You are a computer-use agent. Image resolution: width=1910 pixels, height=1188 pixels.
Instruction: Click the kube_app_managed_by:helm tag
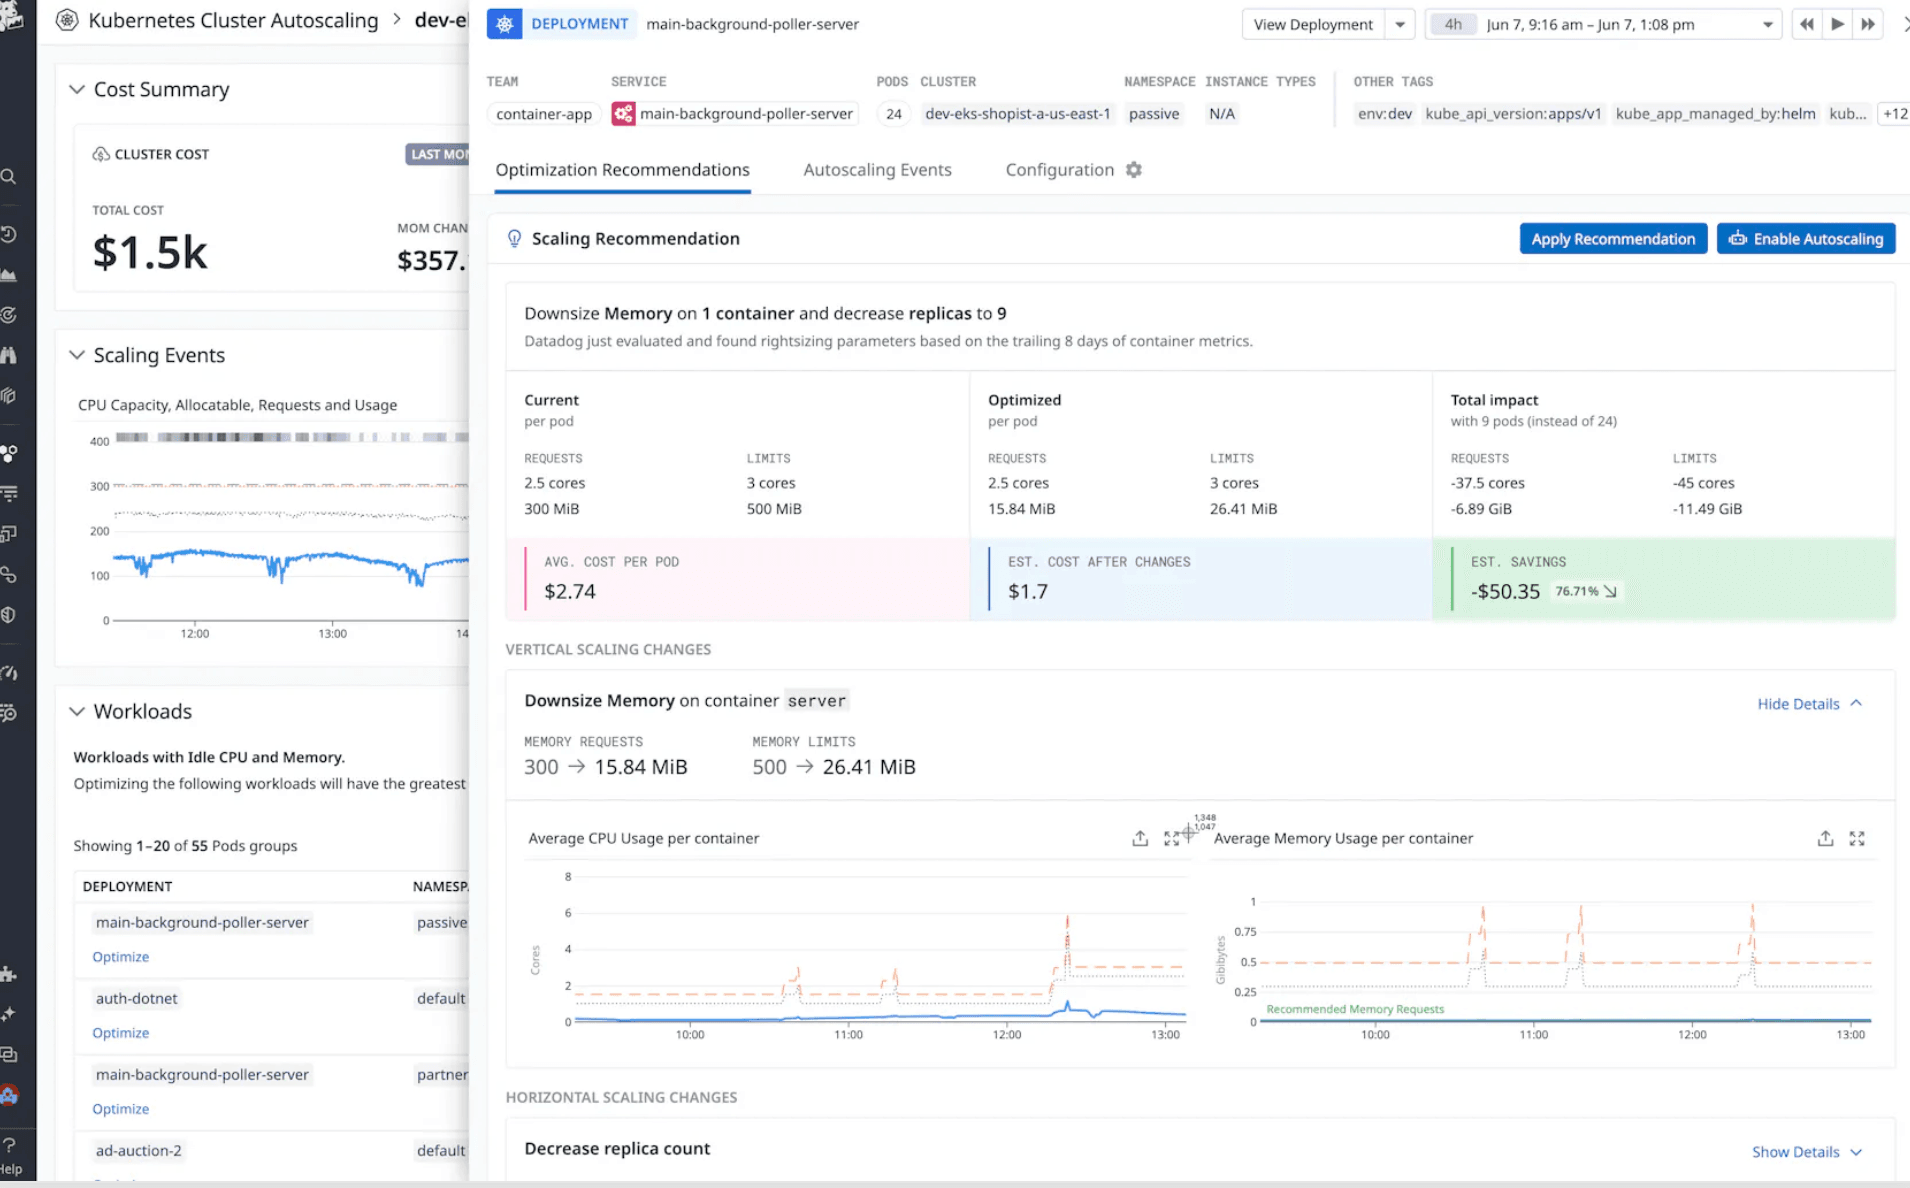1715,114
